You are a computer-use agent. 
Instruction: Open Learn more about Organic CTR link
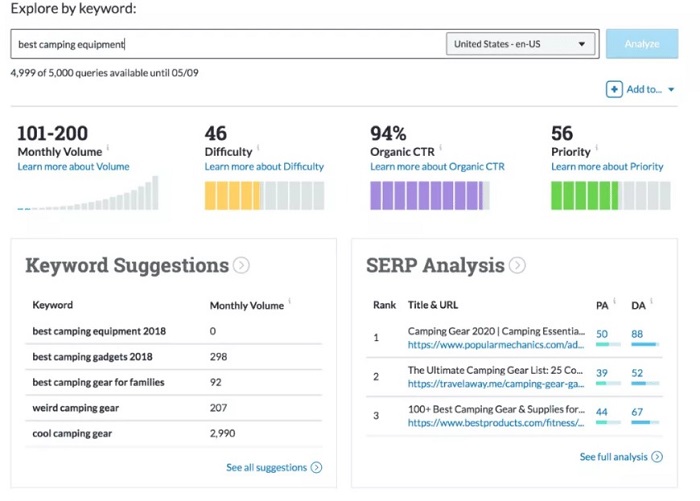point(435,167)
